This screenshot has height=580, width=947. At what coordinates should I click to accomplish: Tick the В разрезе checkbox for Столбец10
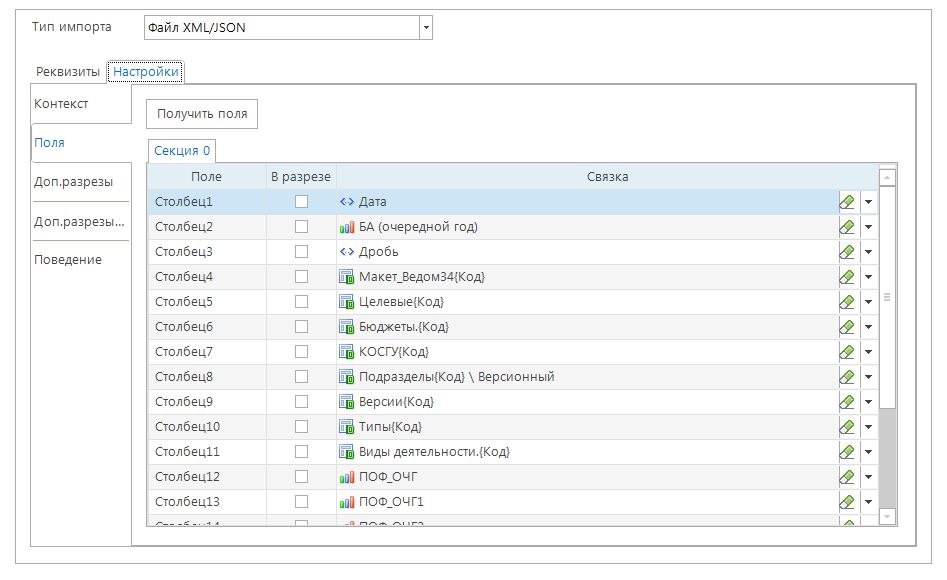click(x=301, y=427)
